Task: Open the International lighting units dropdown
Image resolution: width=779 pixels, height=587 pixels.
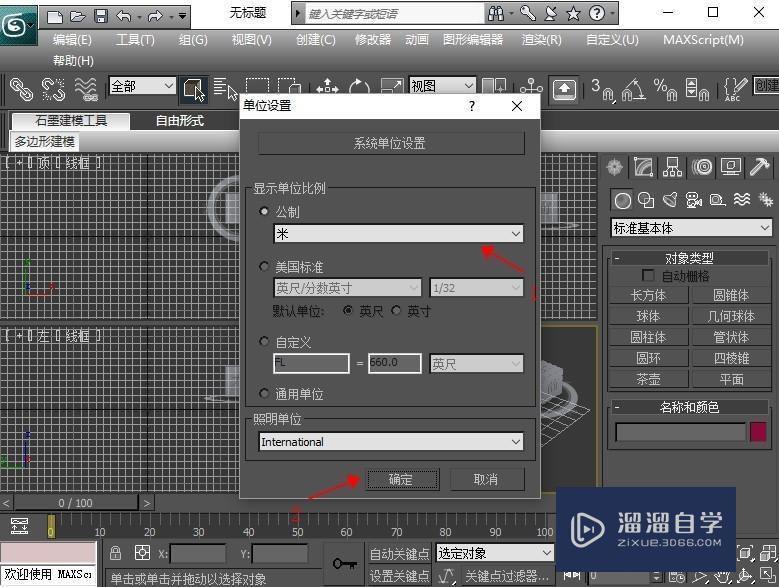Action: point(390,441)
